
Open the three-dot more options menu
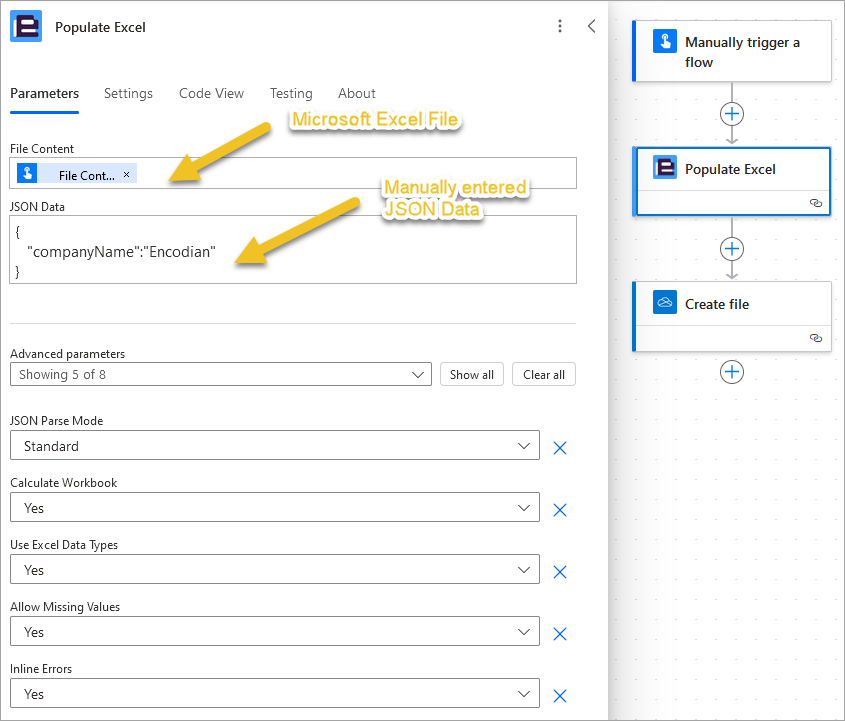[560, 26]
